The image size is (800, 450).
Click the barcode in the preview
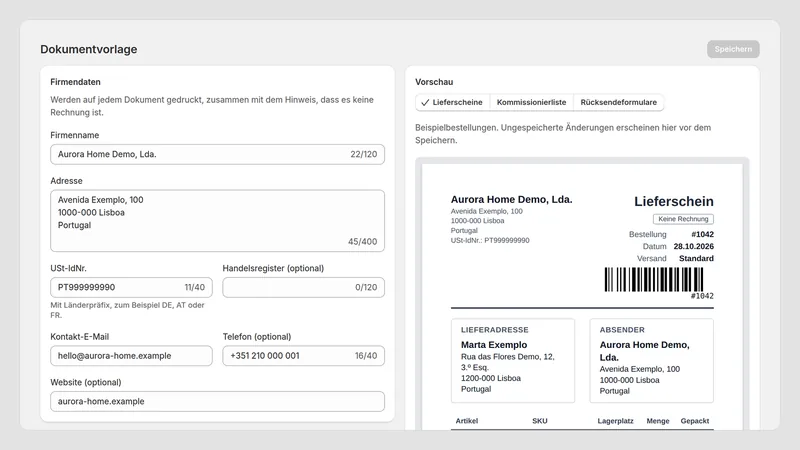654,280
